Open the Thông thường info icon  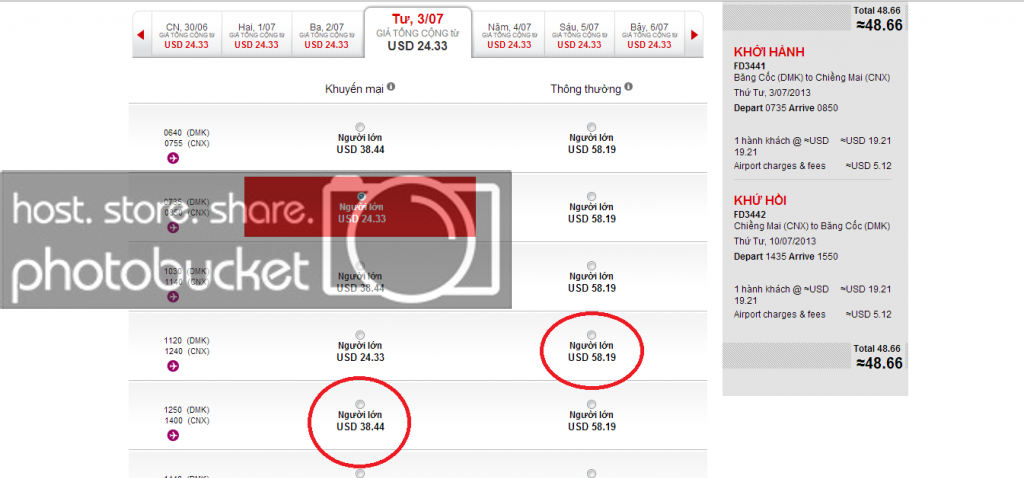click(x=628, y=86)
